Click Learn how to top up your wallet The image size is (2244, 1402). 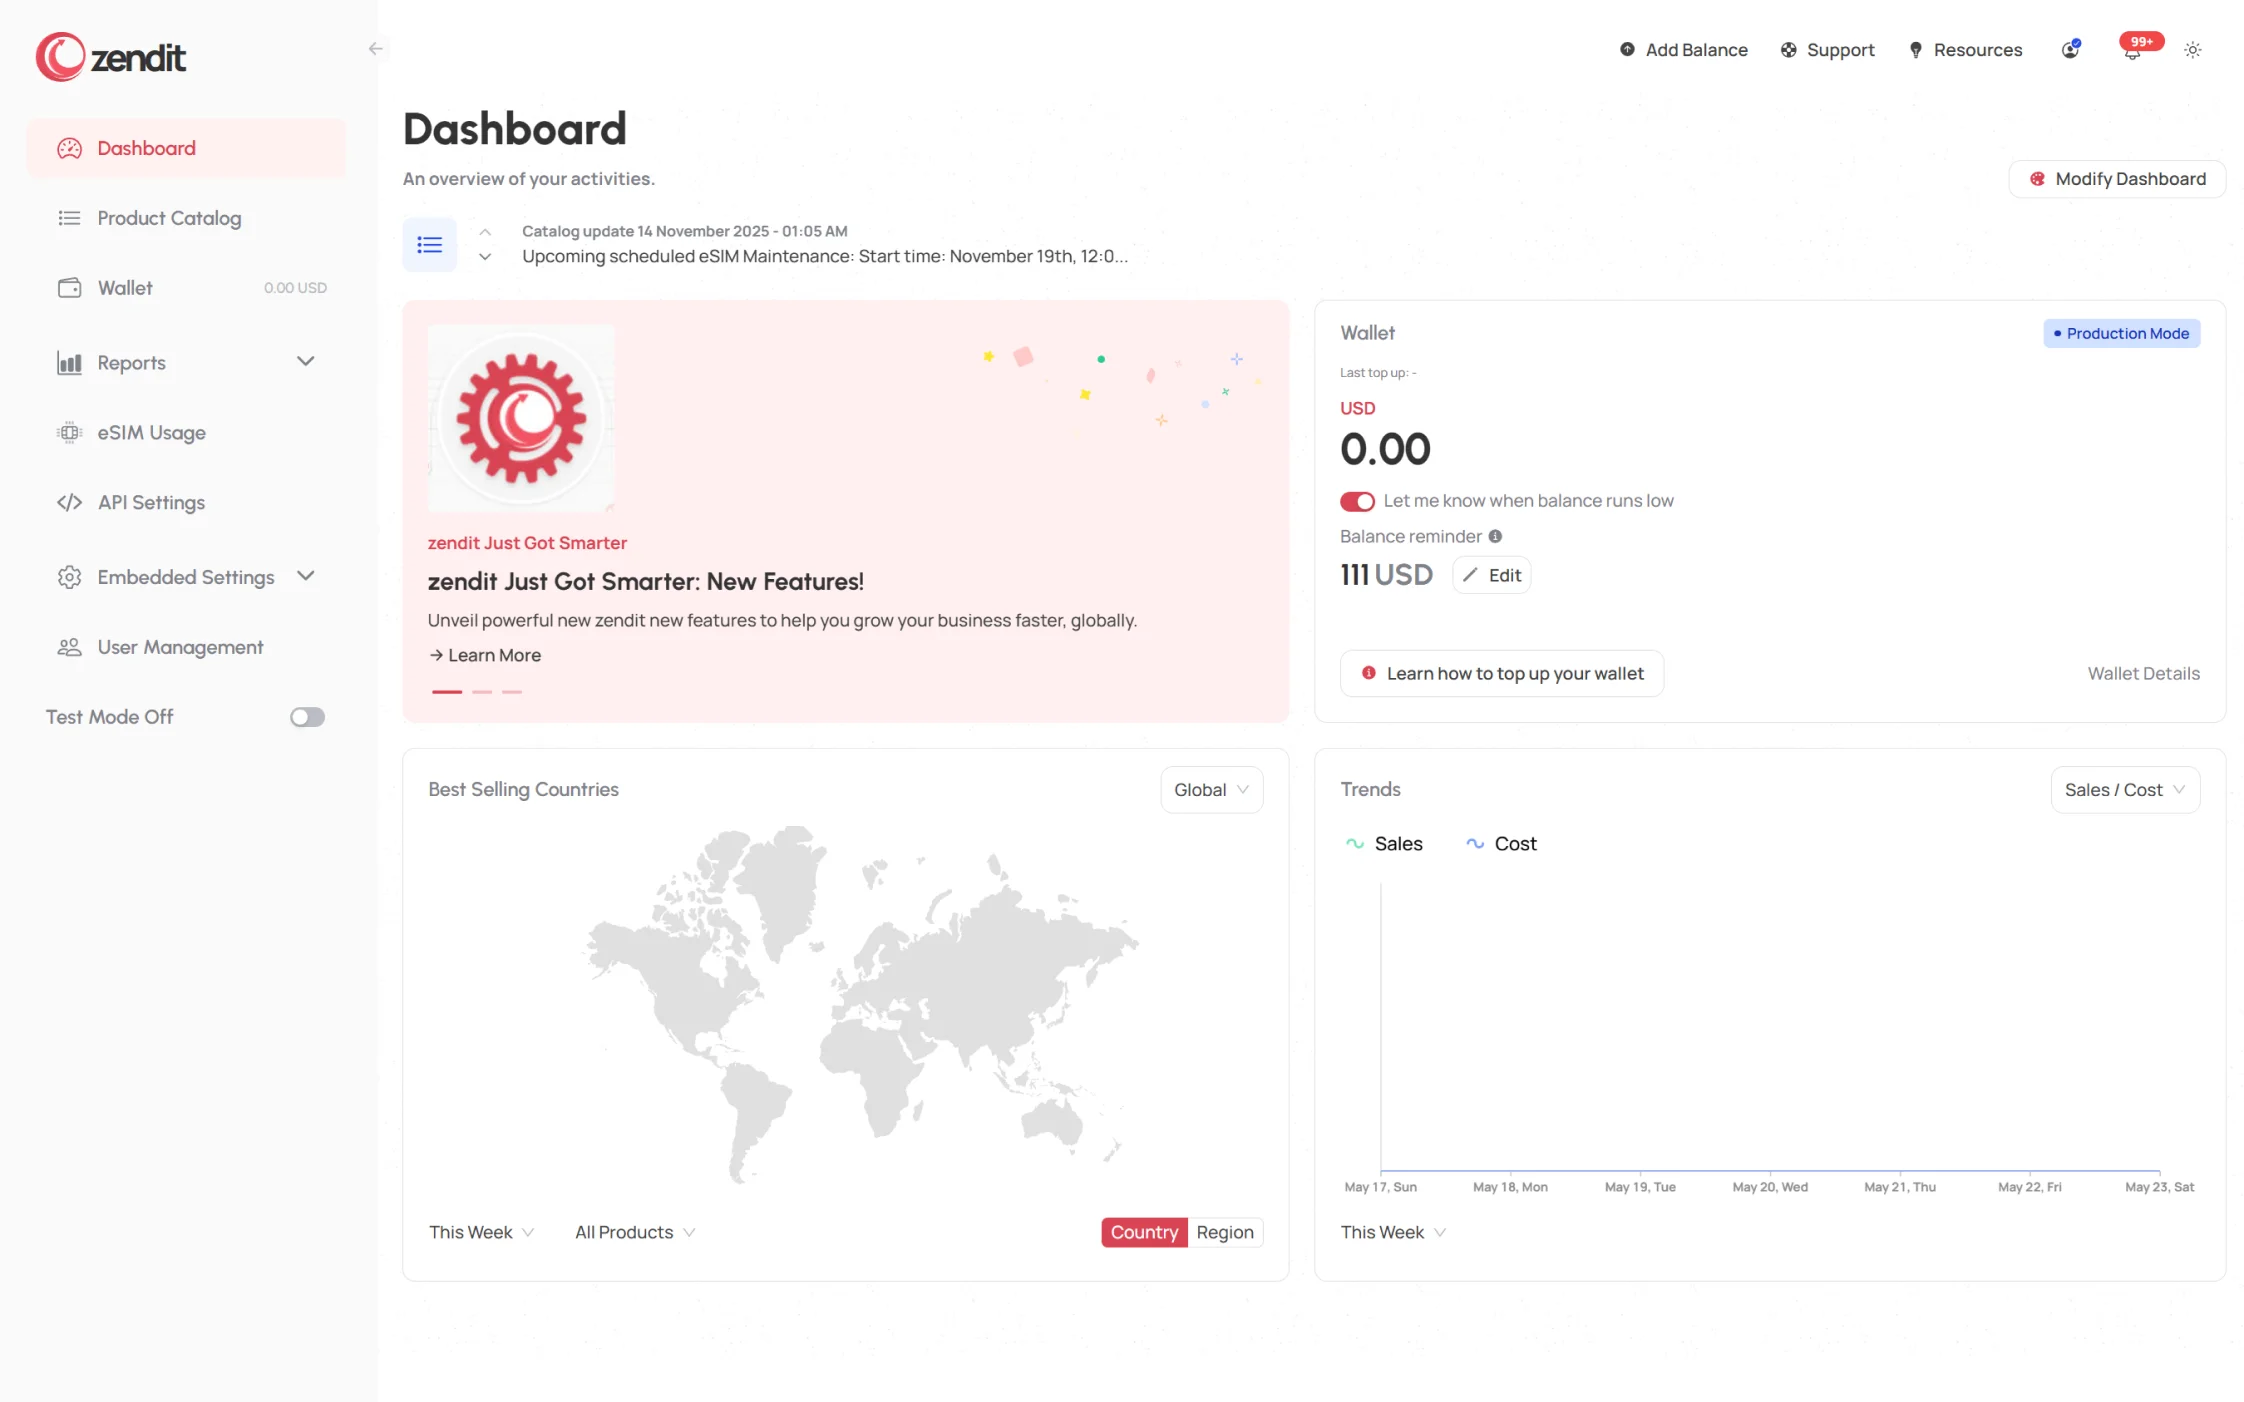click(1502, 674)
